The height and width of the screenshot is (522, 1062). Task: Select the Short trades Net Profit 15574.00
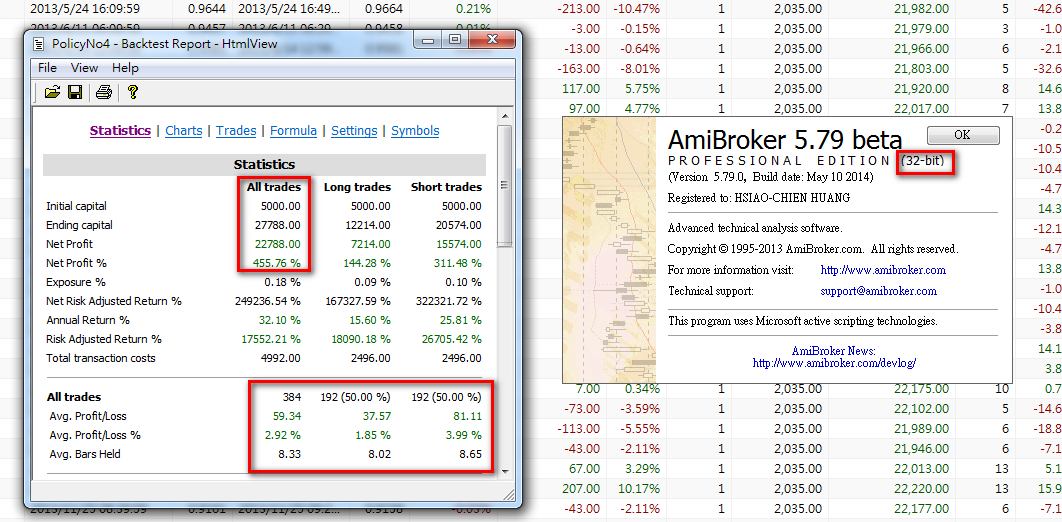click(x=459, y=244)
